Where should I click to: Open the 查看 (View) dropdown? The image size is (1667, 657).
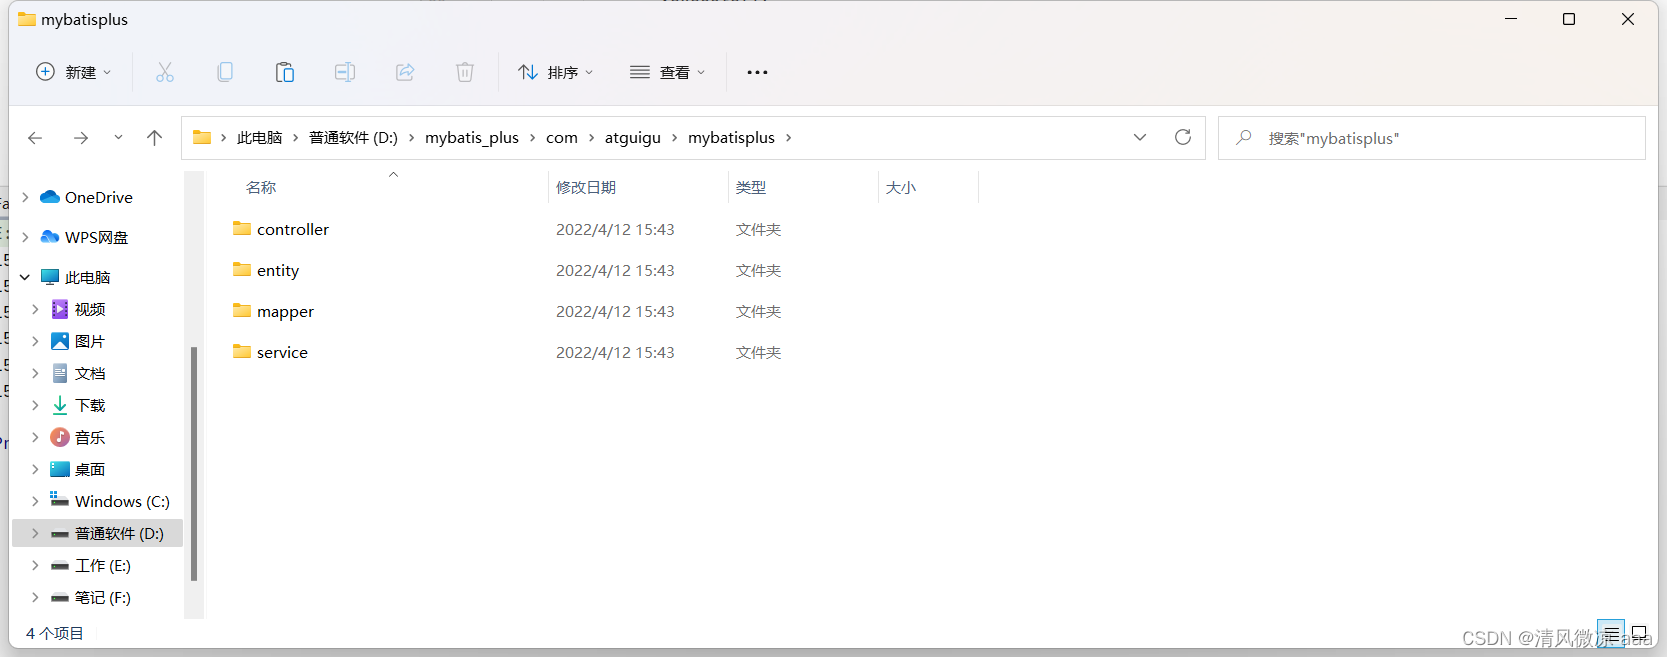pyautogui.click(x=668, y=72)
